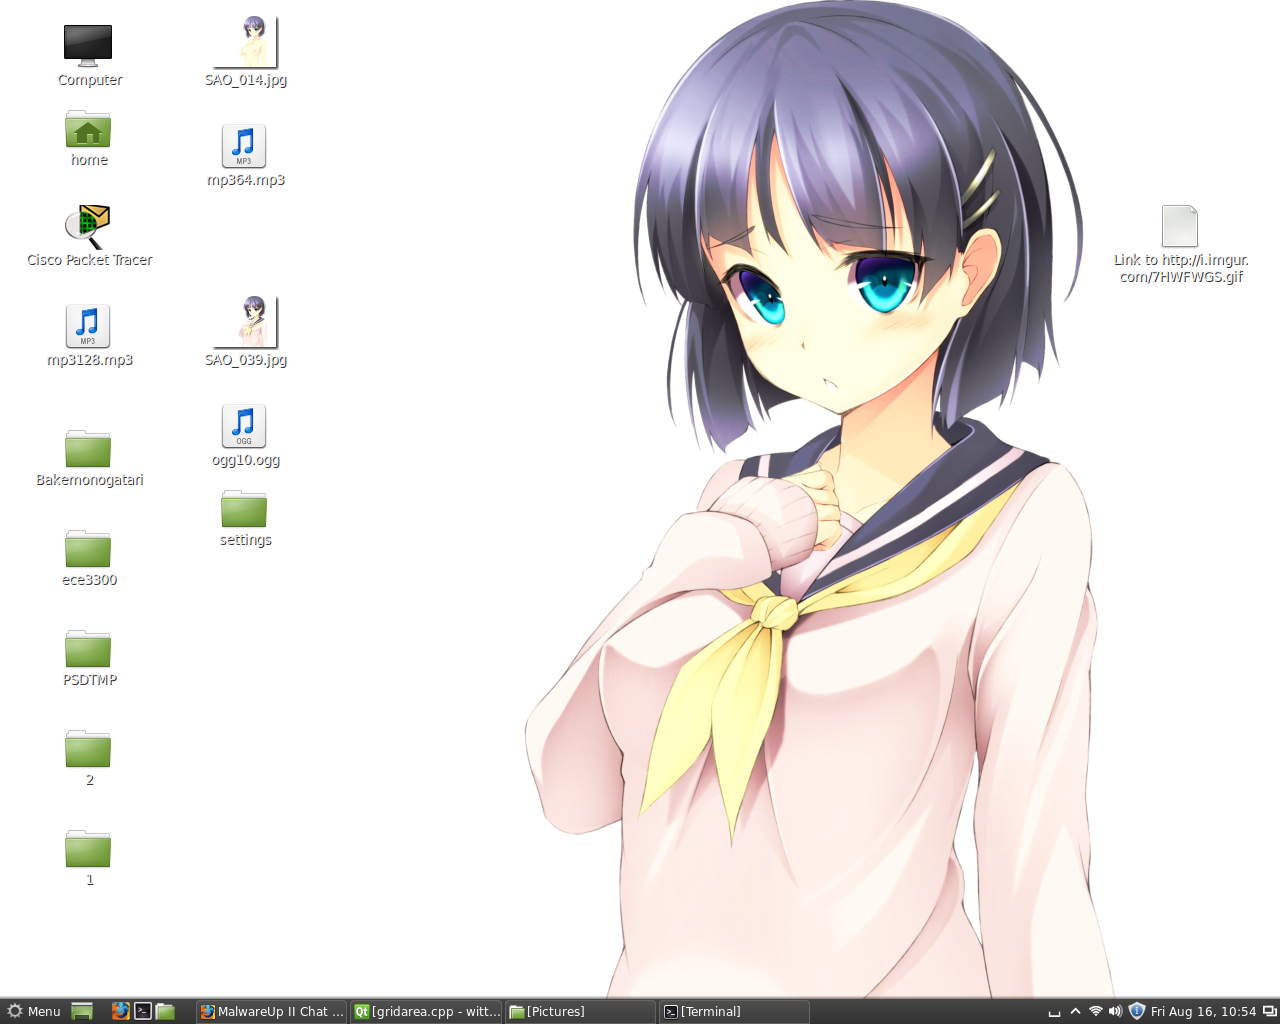Open the clock showing Fri Aug 16, 10:54
Viewport: 1280px width, 1024px height.
coord(1203,1012)
